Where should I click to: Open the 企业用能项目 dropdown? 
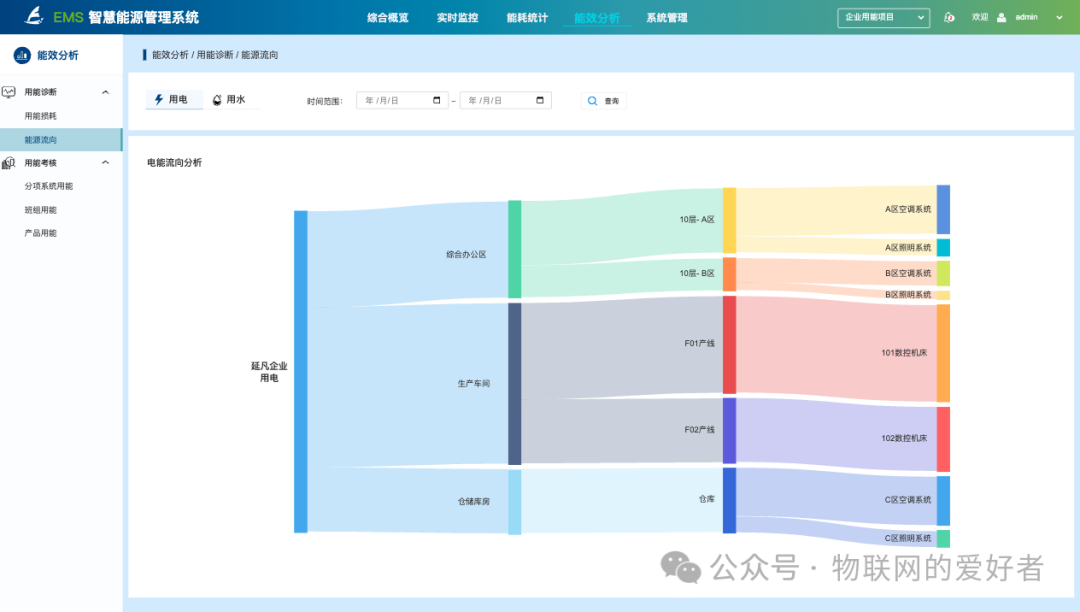pos(882,17)
